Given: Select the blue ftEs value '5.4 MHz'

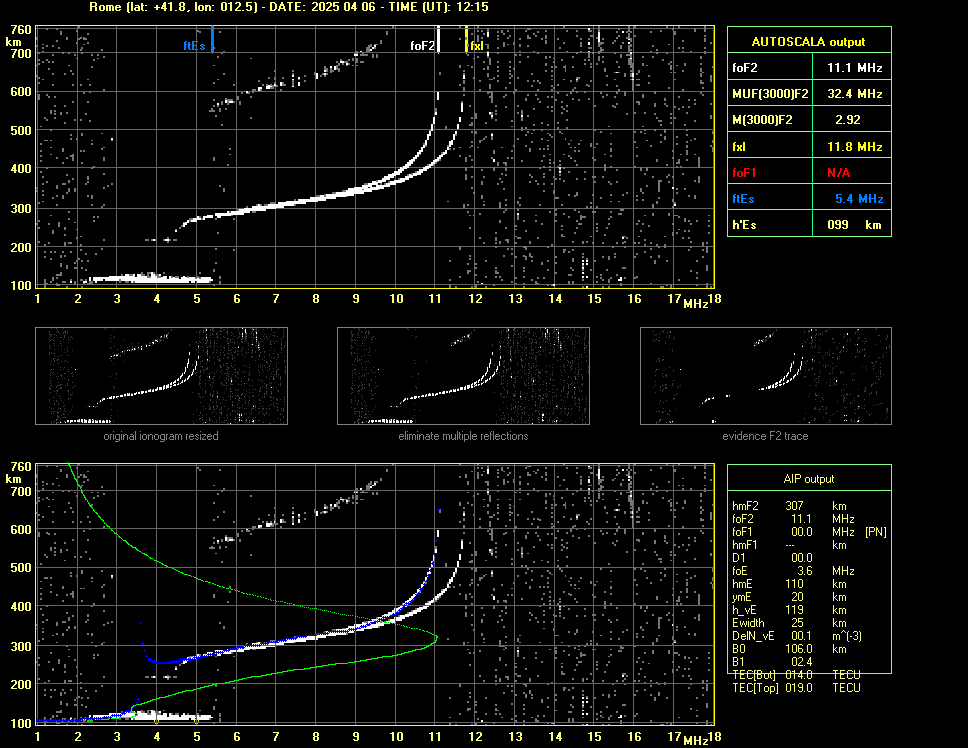Looking at the screenshot, I should click(x=859, y=199).
